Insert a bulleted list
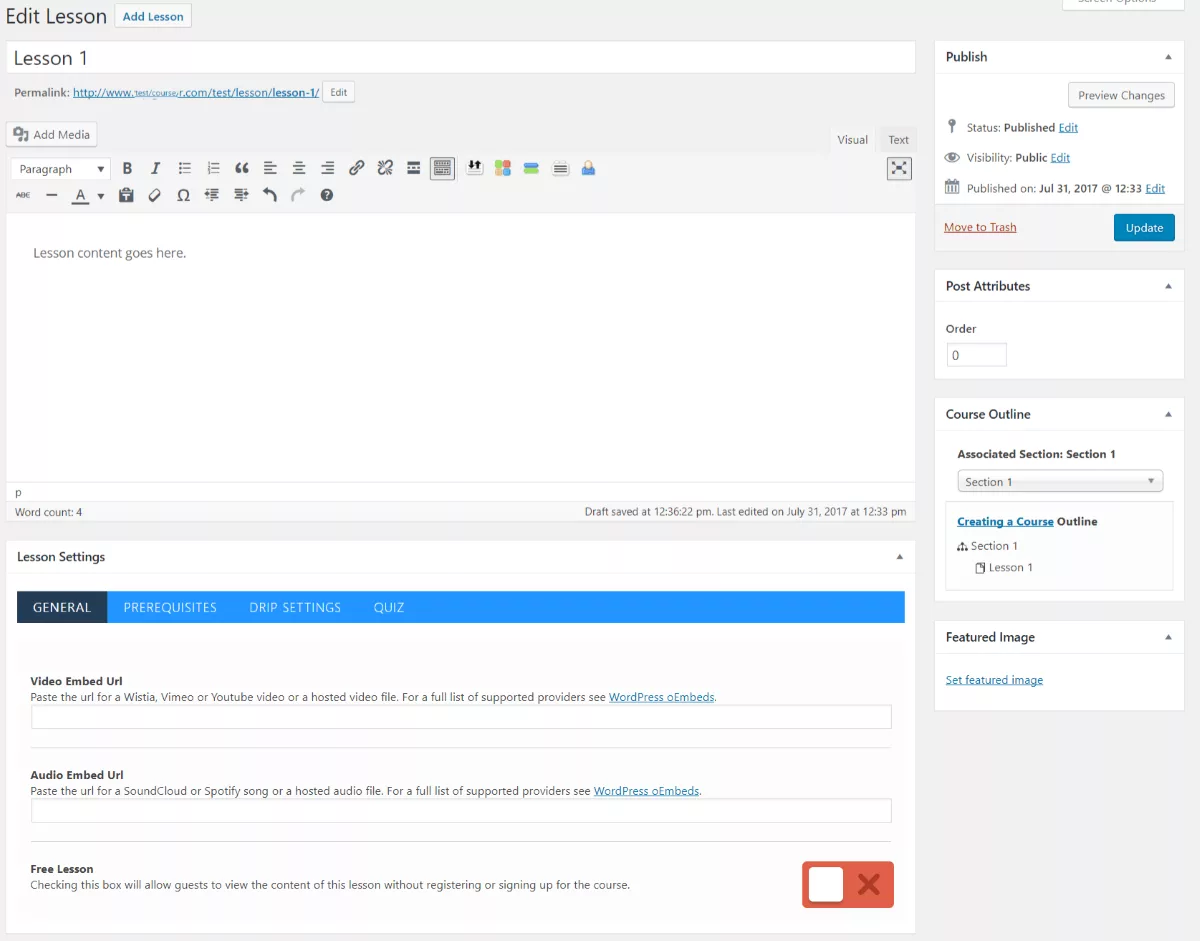The image size is (1200, 941). point(184,169)
